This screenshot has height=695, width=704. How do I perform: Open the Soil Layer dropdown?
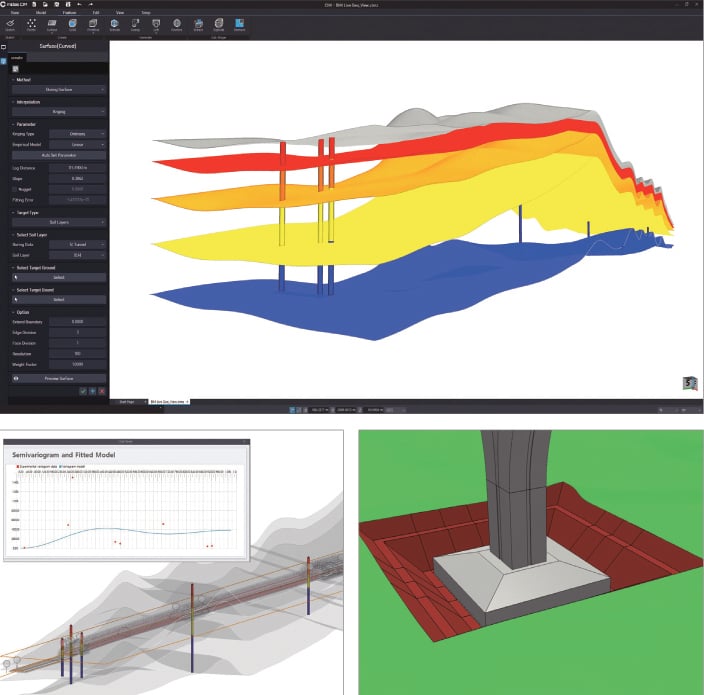tap(77, 255)
